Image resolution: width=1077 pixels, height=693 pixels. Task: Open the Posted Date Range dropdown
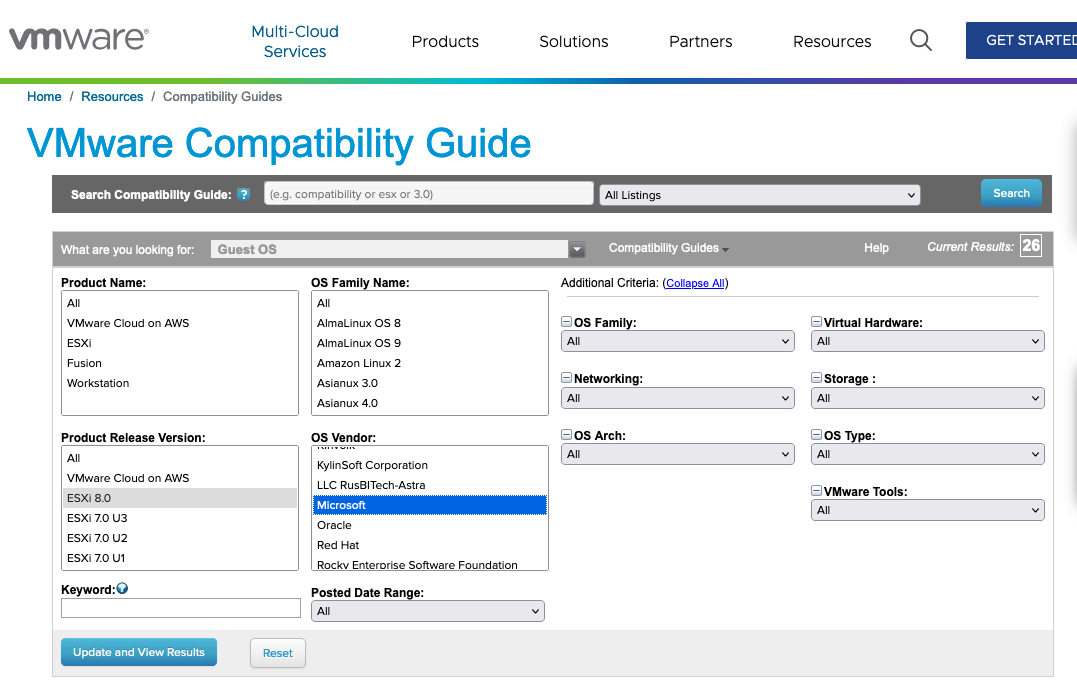tap(428, 610)
